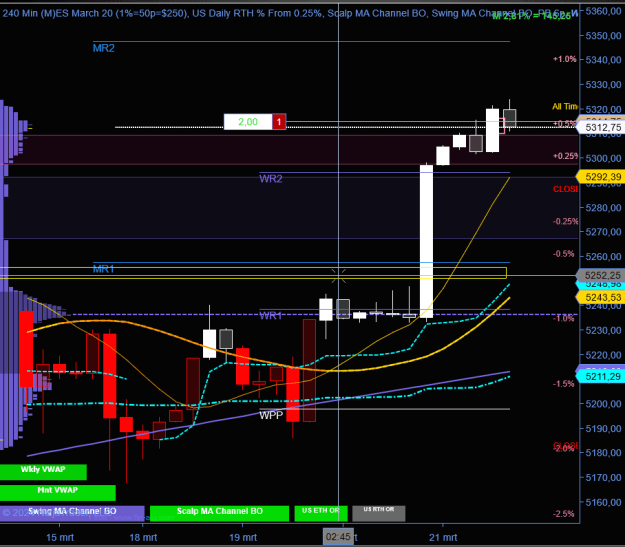Click the order quantity box showing 2,00
The height and width of the screenshot is (547, 625).
[248, 122]
